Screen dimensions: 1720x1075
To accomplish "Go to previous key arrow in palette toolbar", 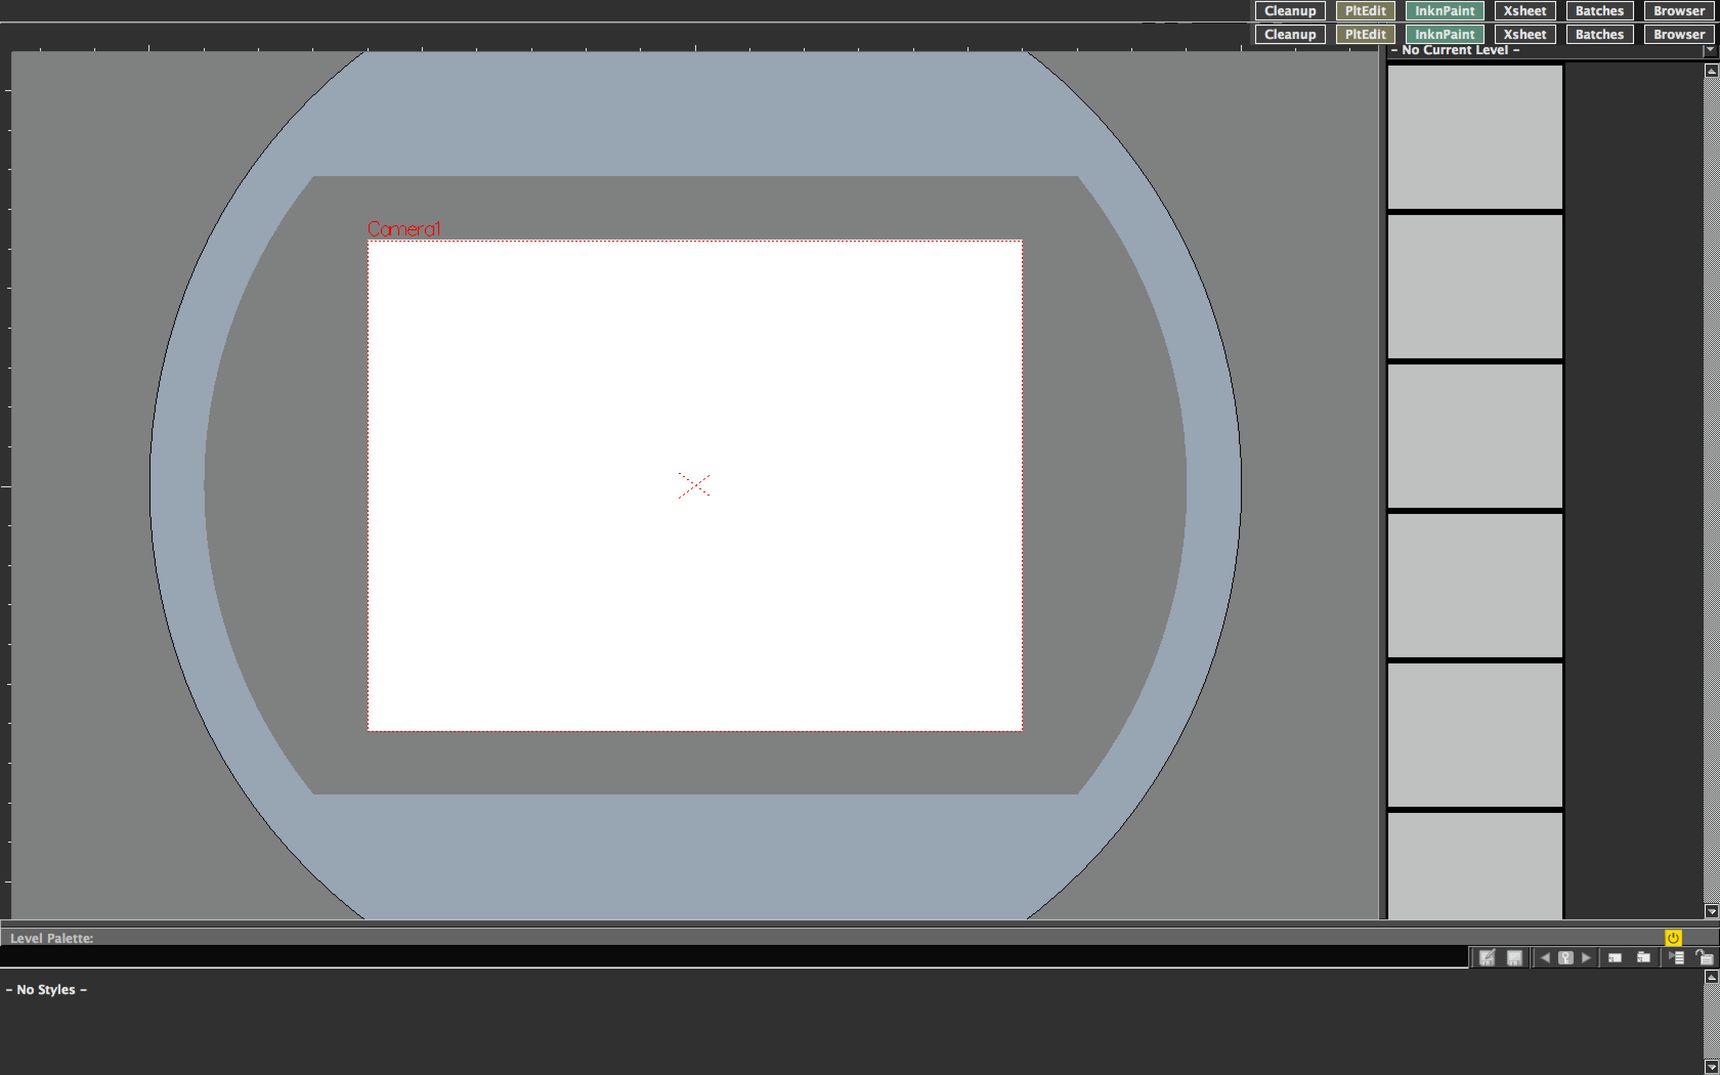I will [1545, 958].
